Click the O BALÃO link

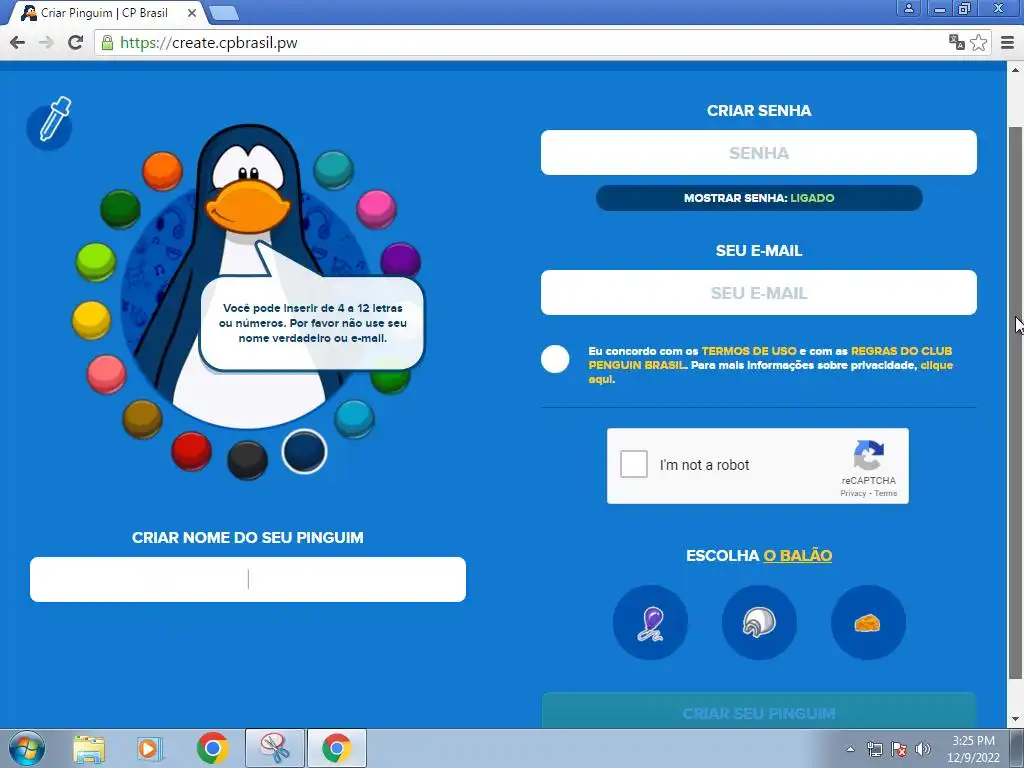tap(797, 556)
